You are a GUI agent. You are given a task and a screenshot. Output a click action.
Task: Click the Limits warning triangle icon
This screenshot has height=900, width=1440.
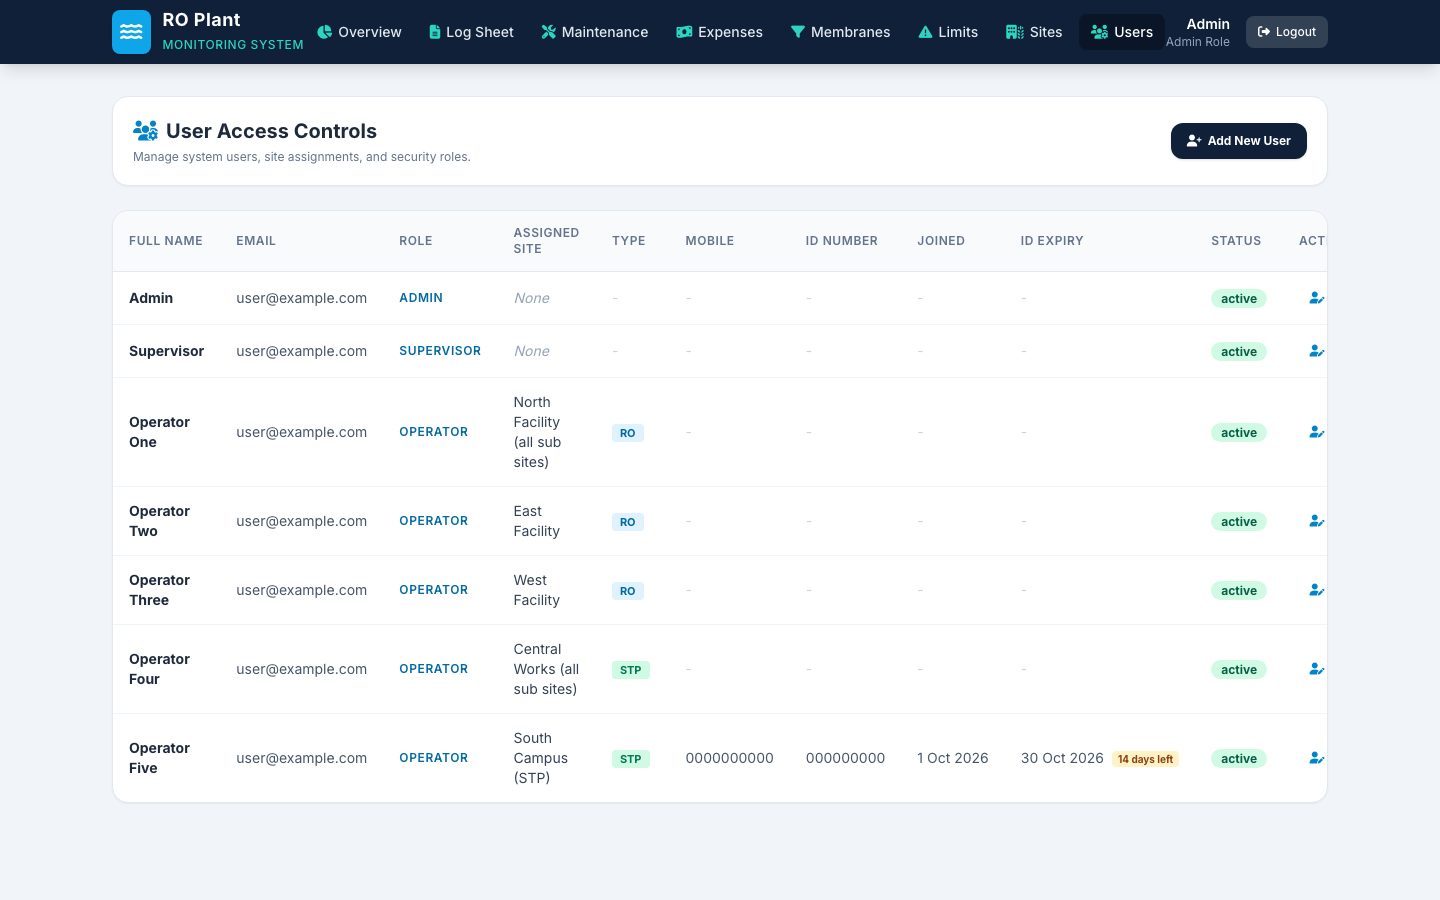tap(925, 32)
